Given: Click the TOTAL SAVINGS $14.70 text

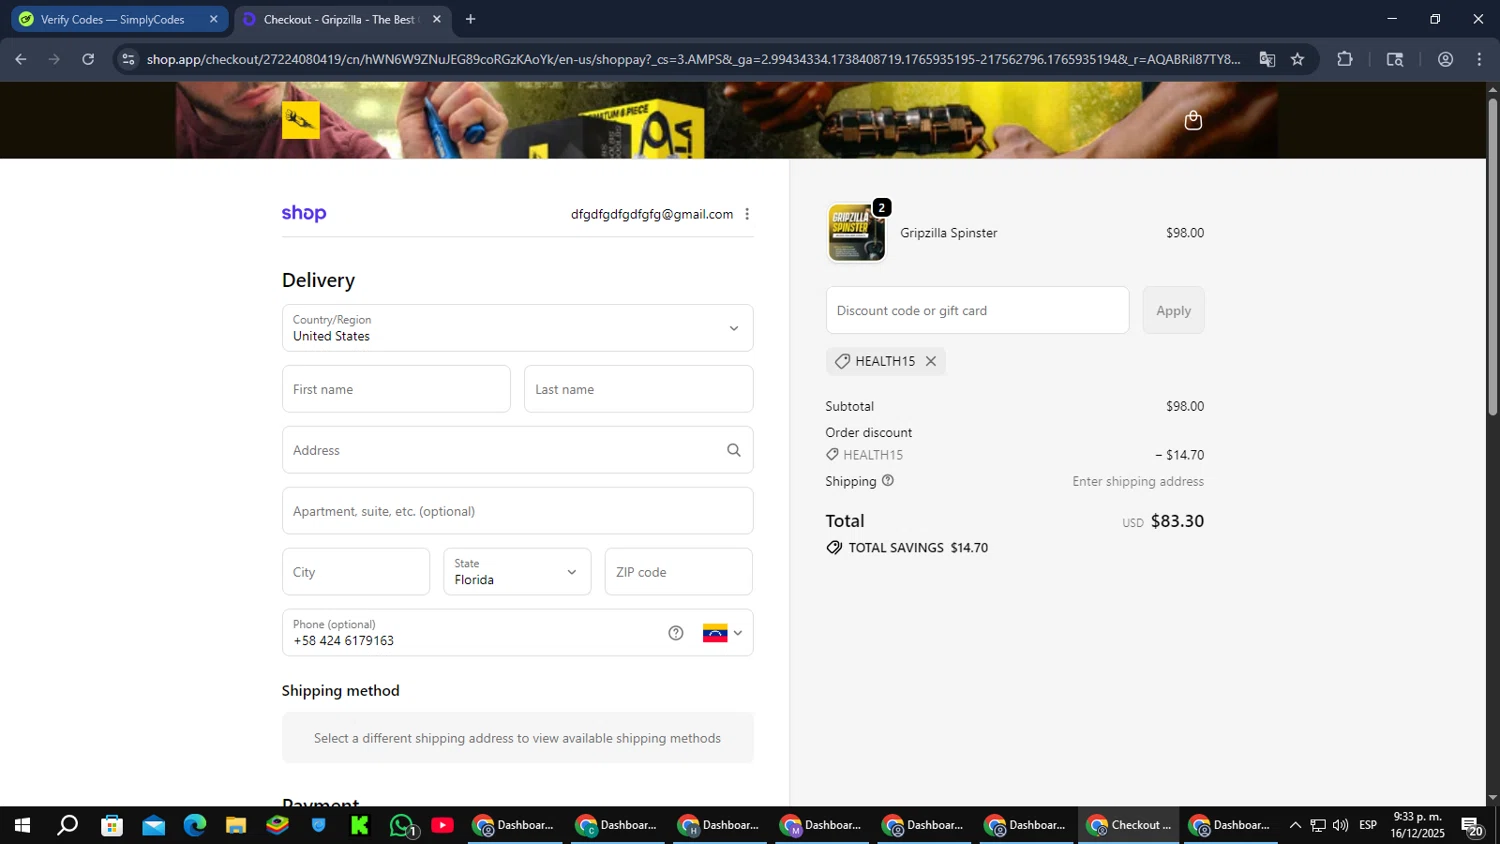Looking at the screenshot, I should click(918, 548).
